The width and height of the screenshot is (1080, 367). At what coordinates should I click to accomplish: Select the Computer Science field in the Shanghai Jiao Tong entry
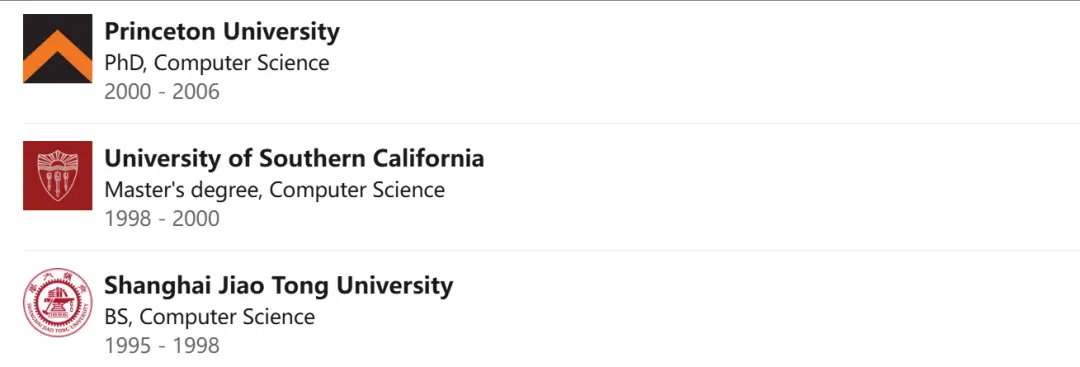point(227,317)
